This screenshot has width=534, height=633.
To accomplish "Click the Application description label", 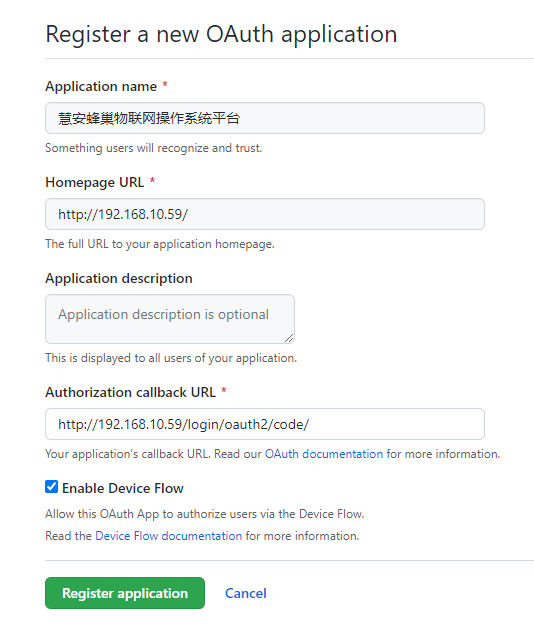I will (x=119, y=279).
